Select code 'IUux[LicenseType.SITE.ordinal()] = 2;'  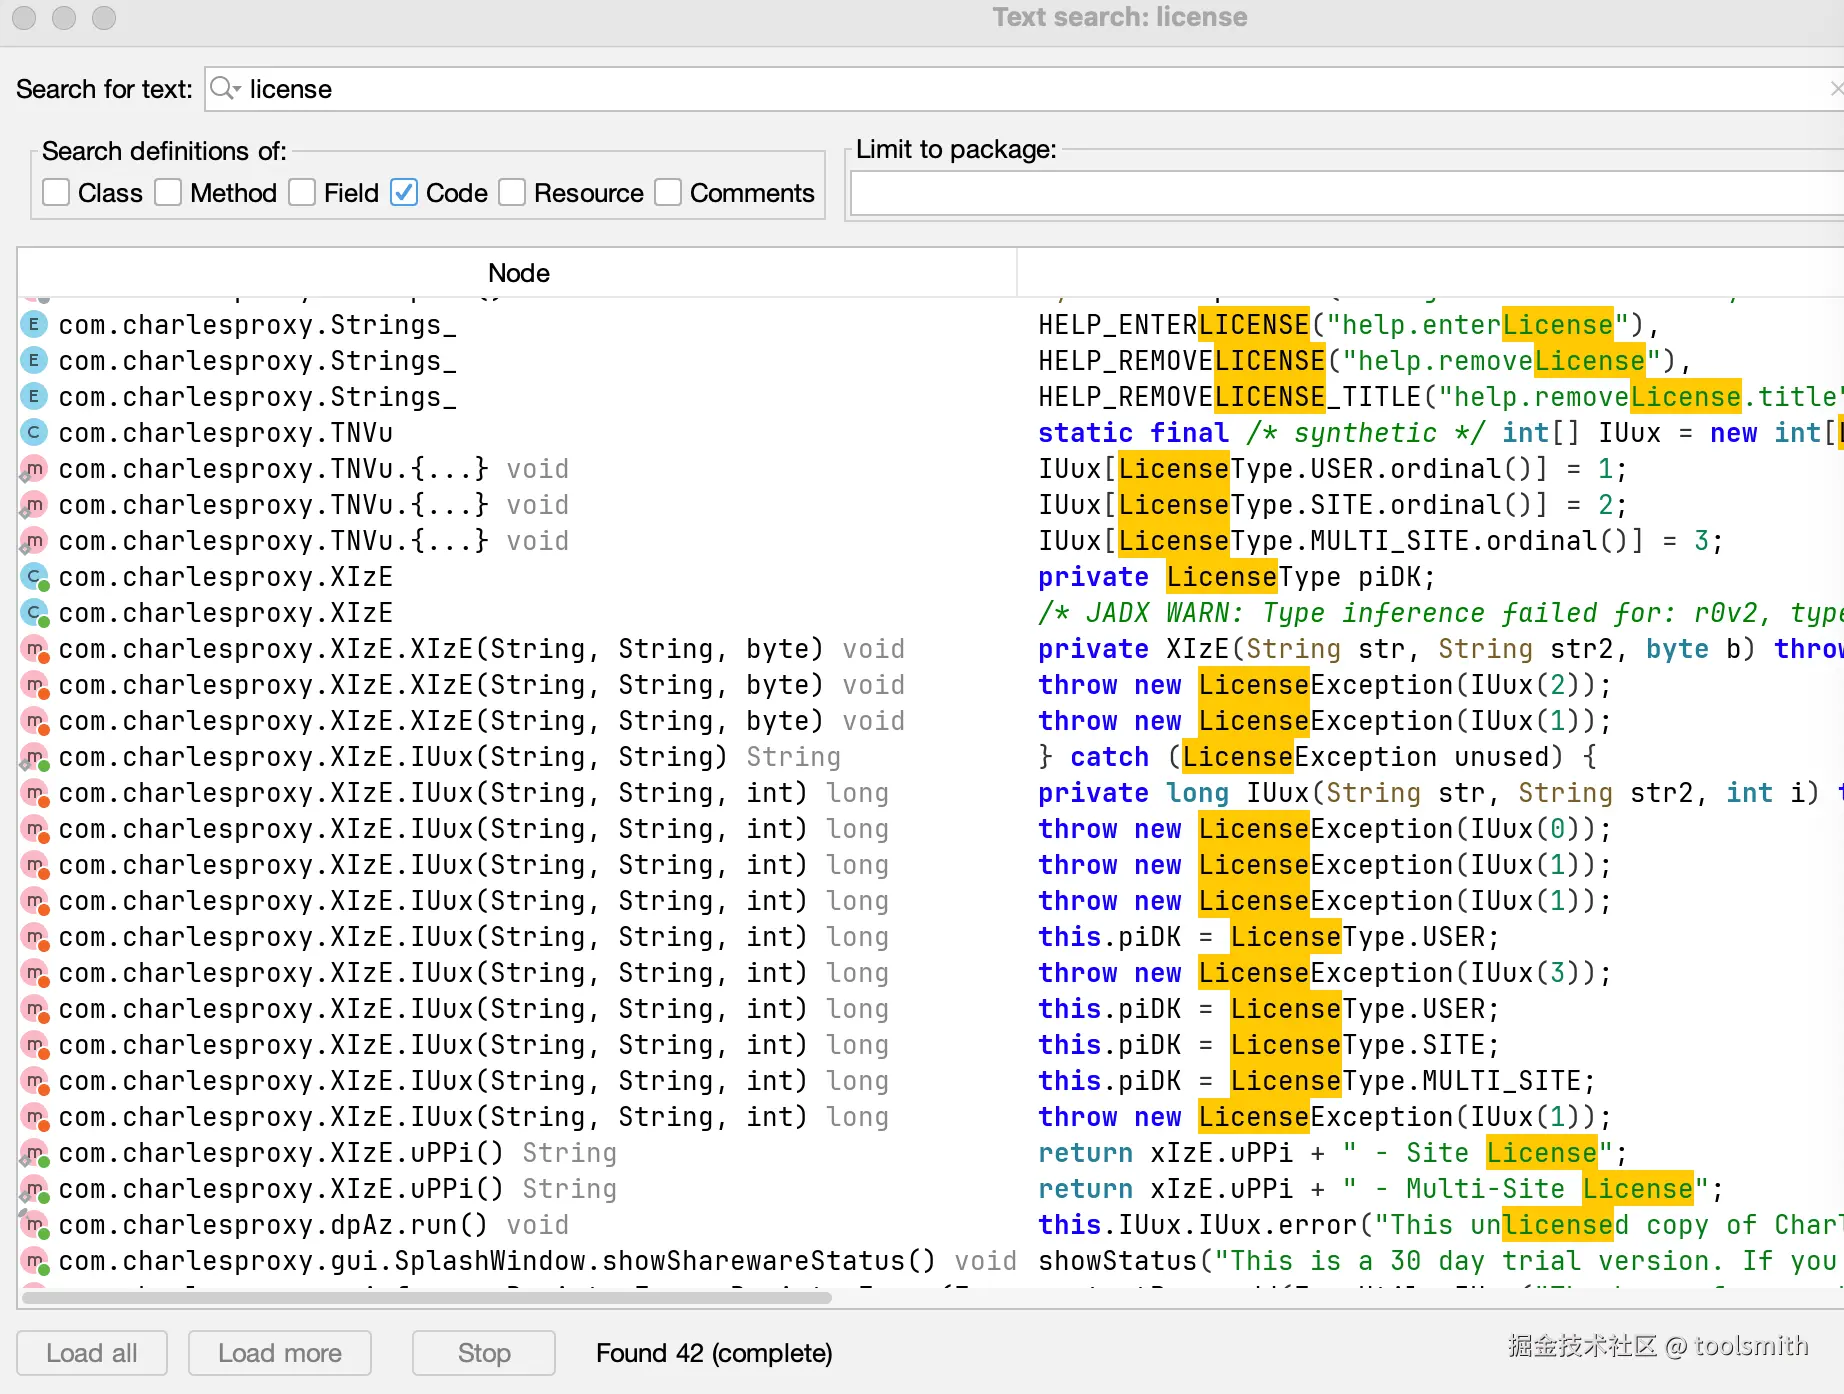[x=1333, y=505]
